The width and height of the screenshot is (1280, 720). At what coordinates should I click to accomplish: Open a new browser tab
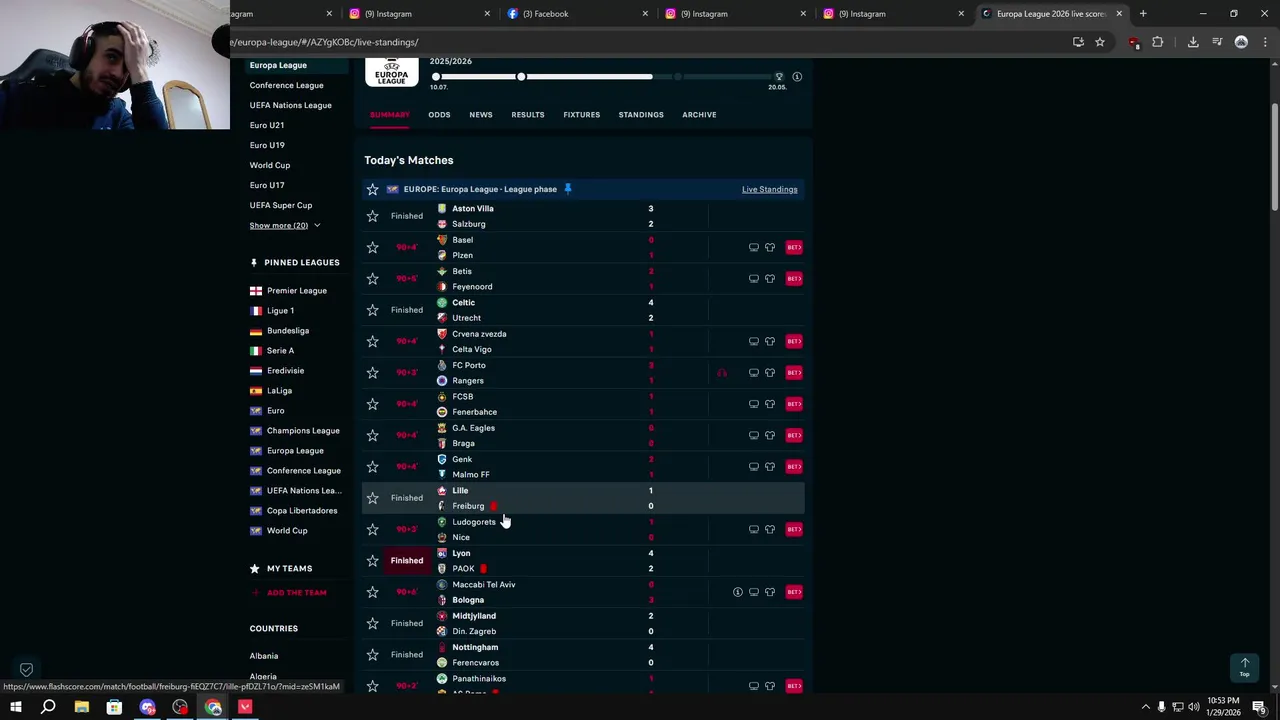[x=1143, y=14]
